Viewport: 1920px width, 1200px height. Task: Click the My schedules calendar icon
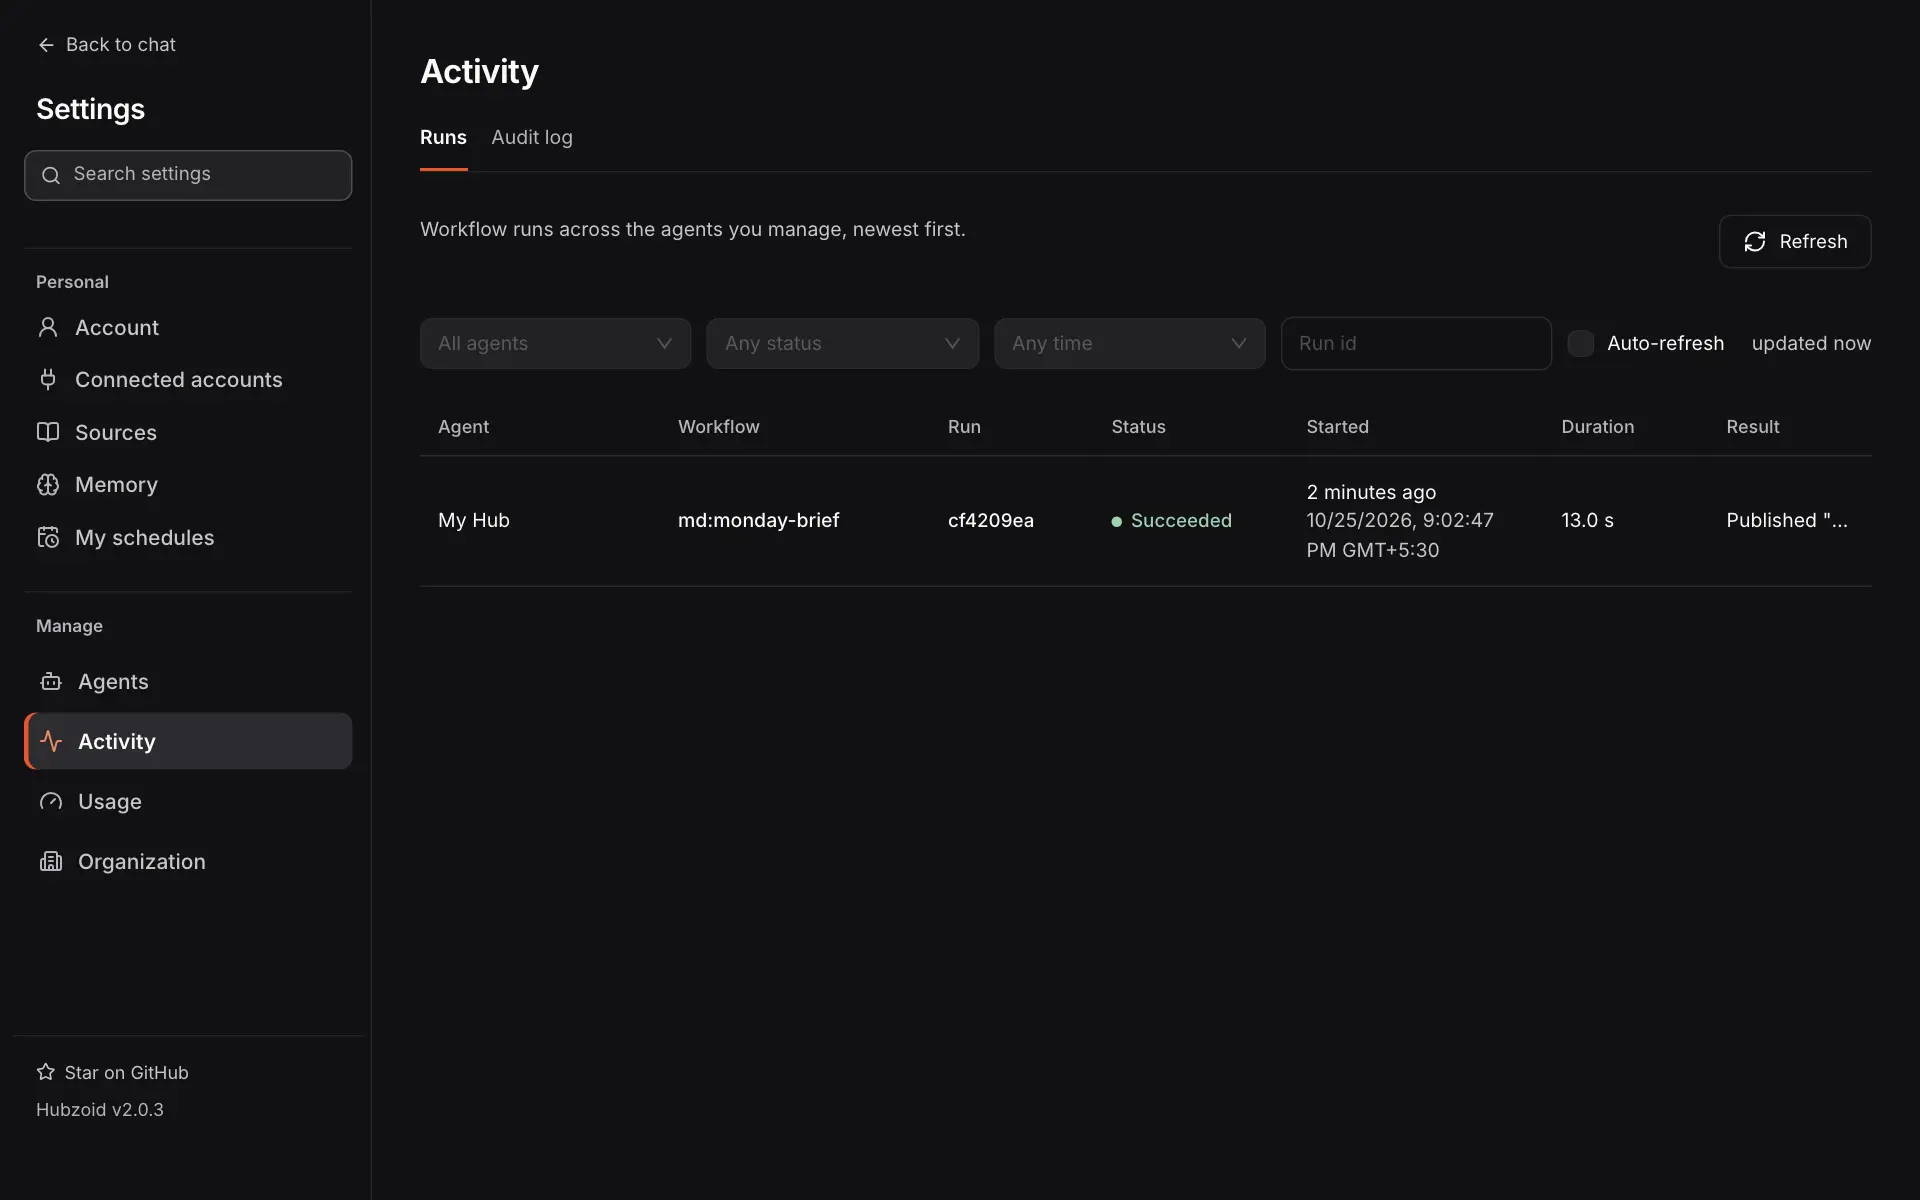coord(48,537)
